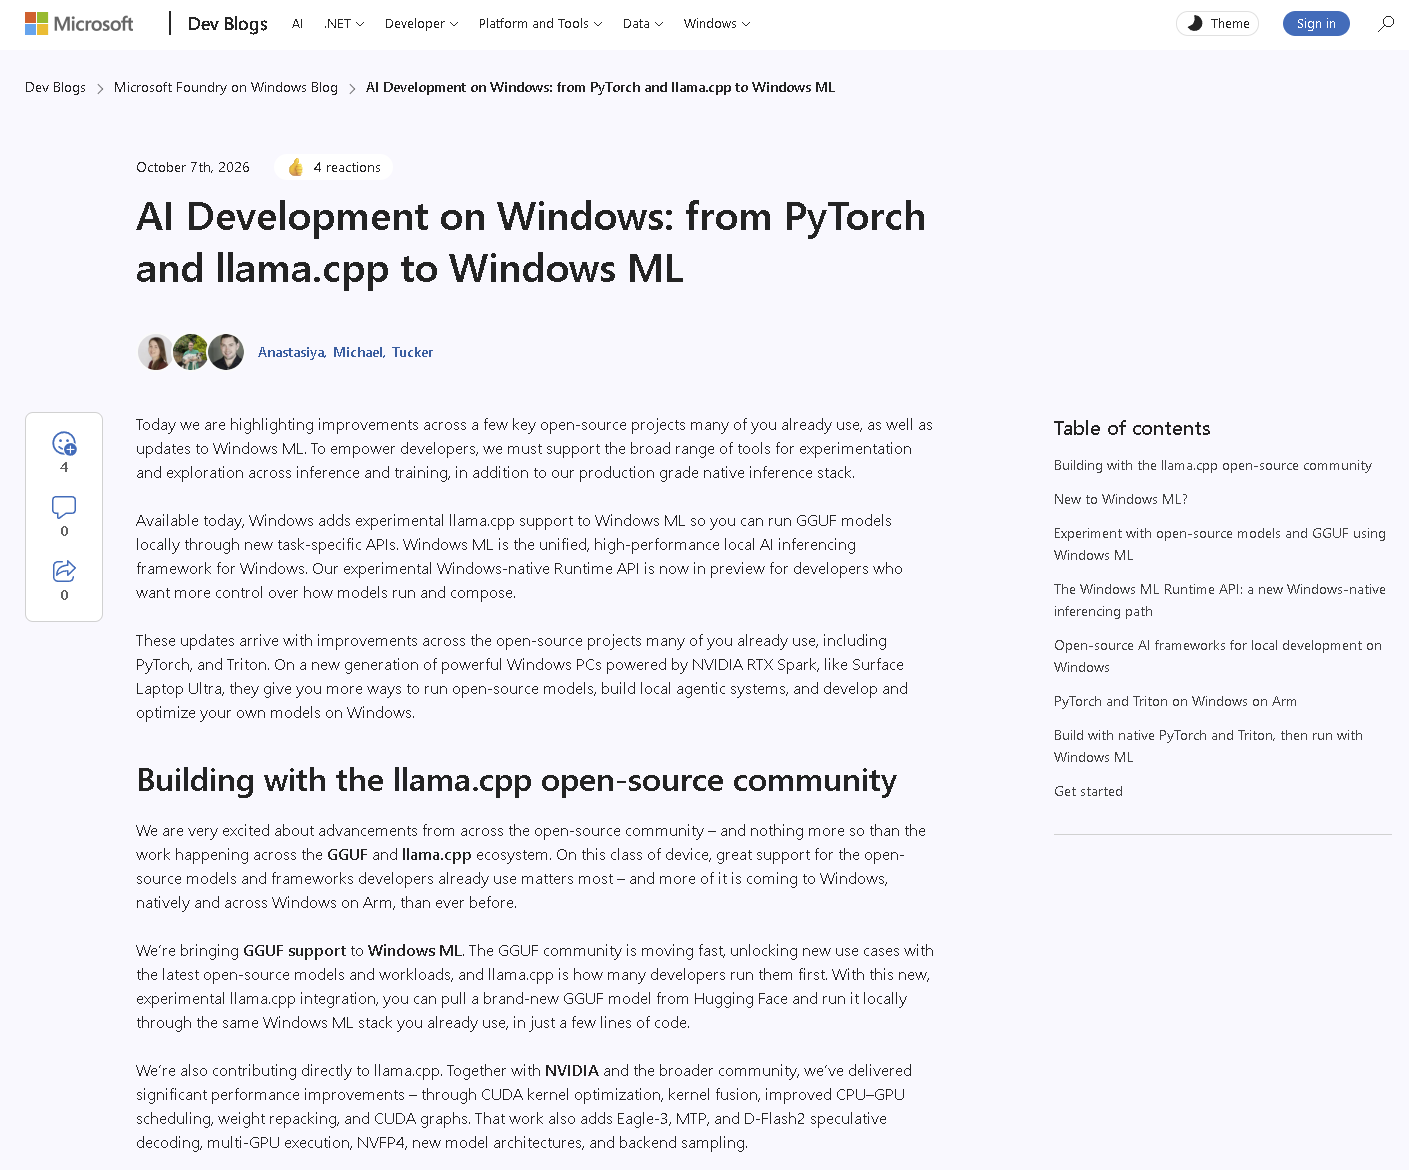The height and width of the screenshot is (1170, 1409).
Task: Jump to 'Building with the llama.cpp' contents link
Action: (x=1213, y=466)
